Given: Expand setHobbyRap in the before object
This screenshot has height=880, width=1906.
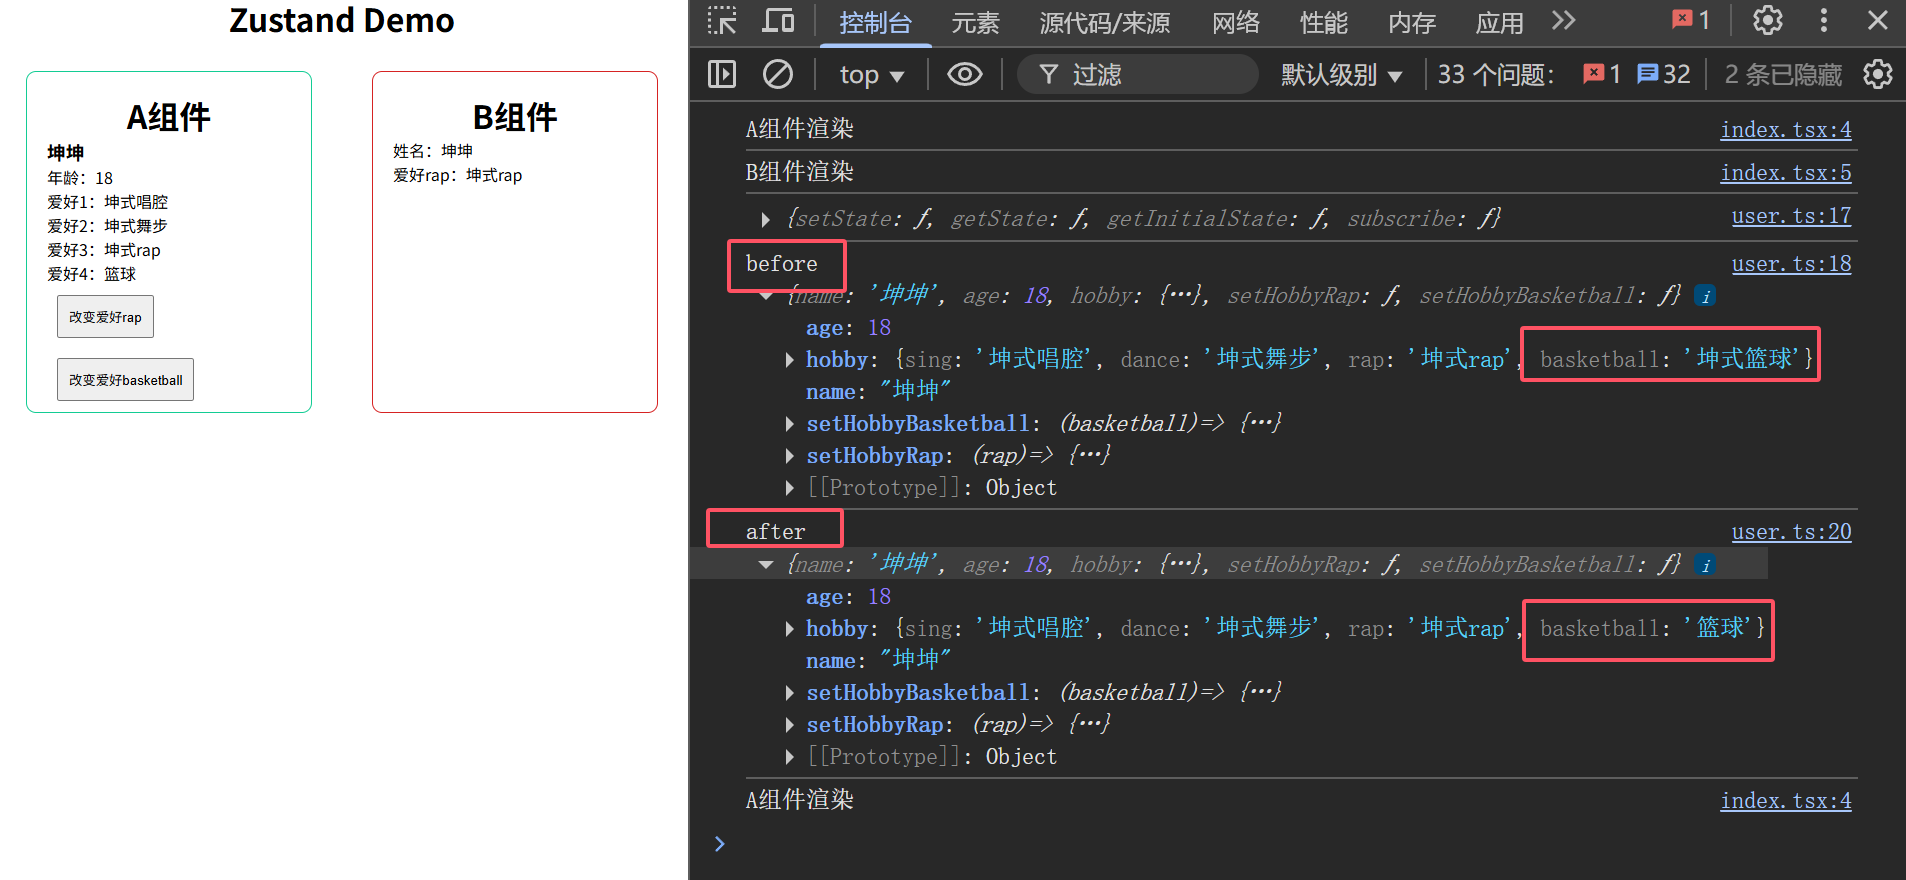Looking at the screenshot, I should pos(789,456).
